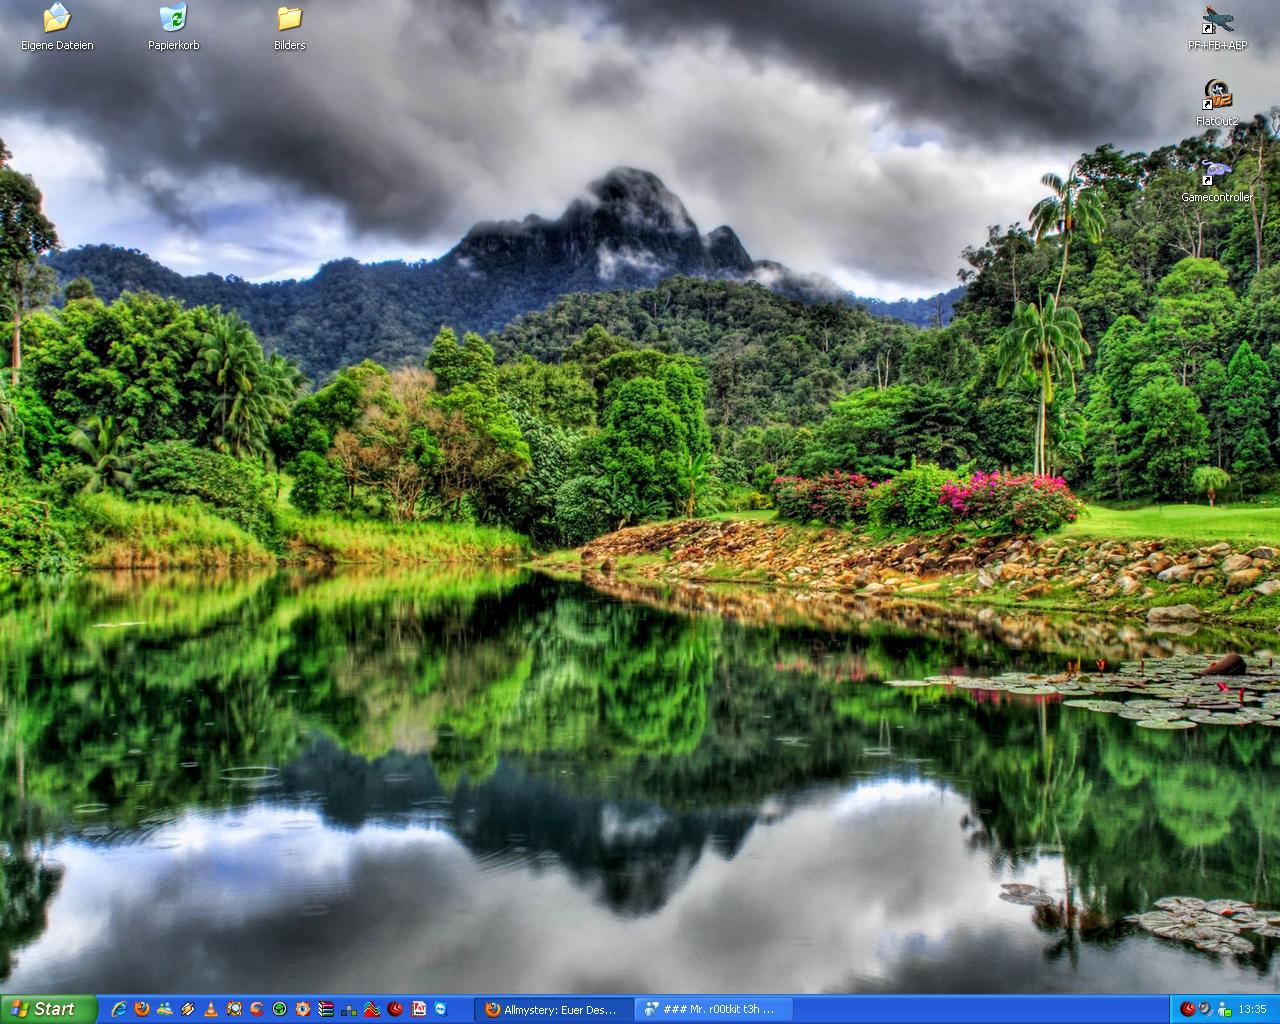Open the Bilders folder on desktop

tap(289, 27)
